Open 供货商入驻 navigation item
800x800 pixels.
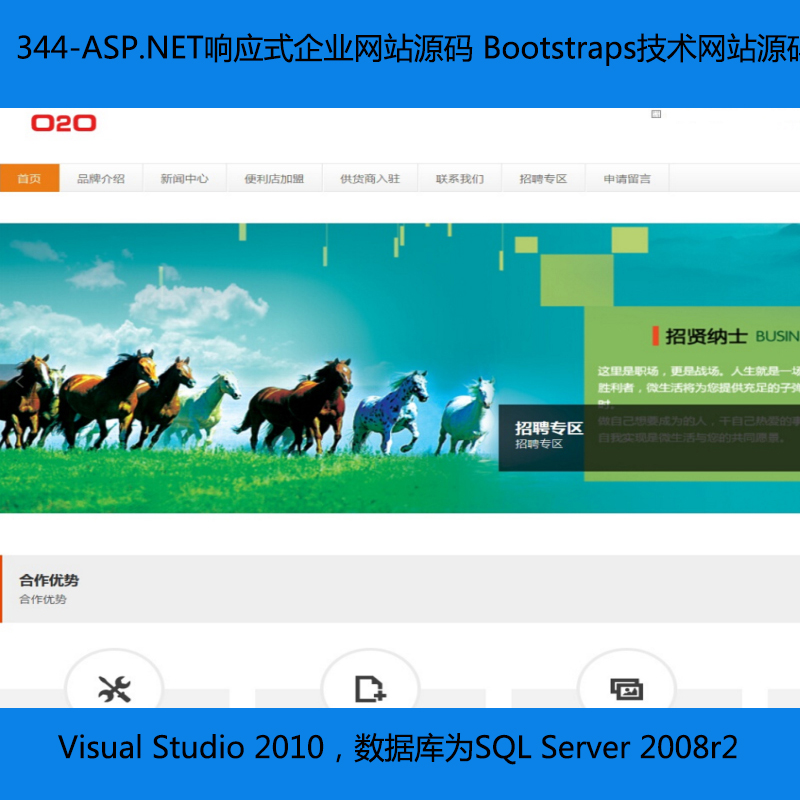coord(369,178)
